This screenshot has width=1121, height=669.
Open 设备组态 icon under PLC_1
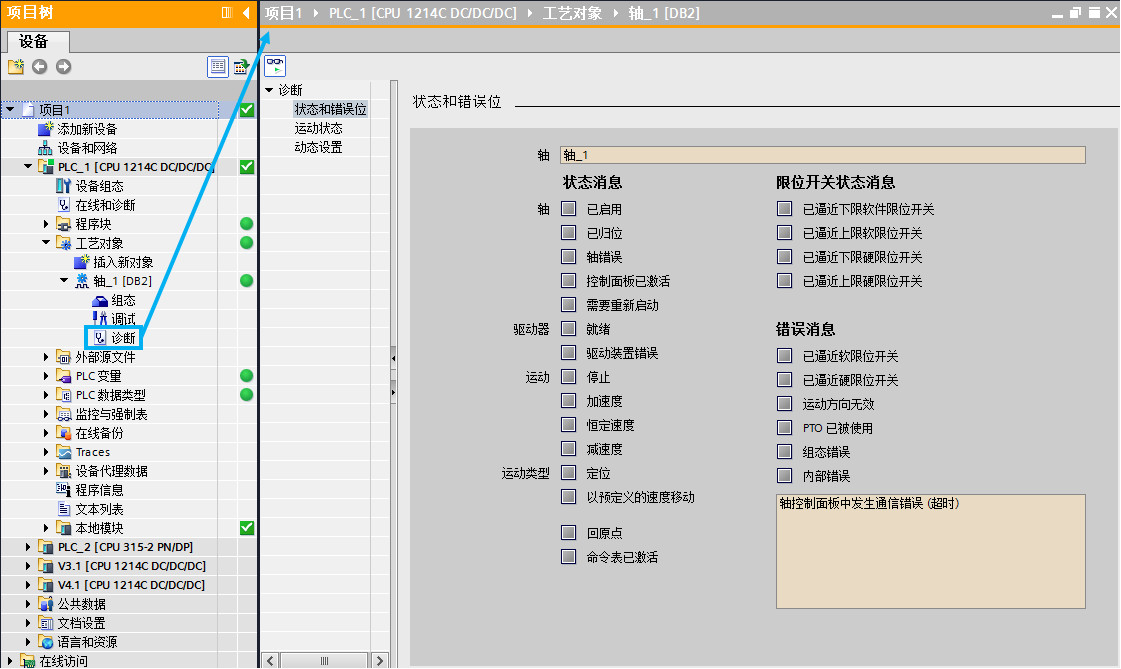click(x=63, y=186)
